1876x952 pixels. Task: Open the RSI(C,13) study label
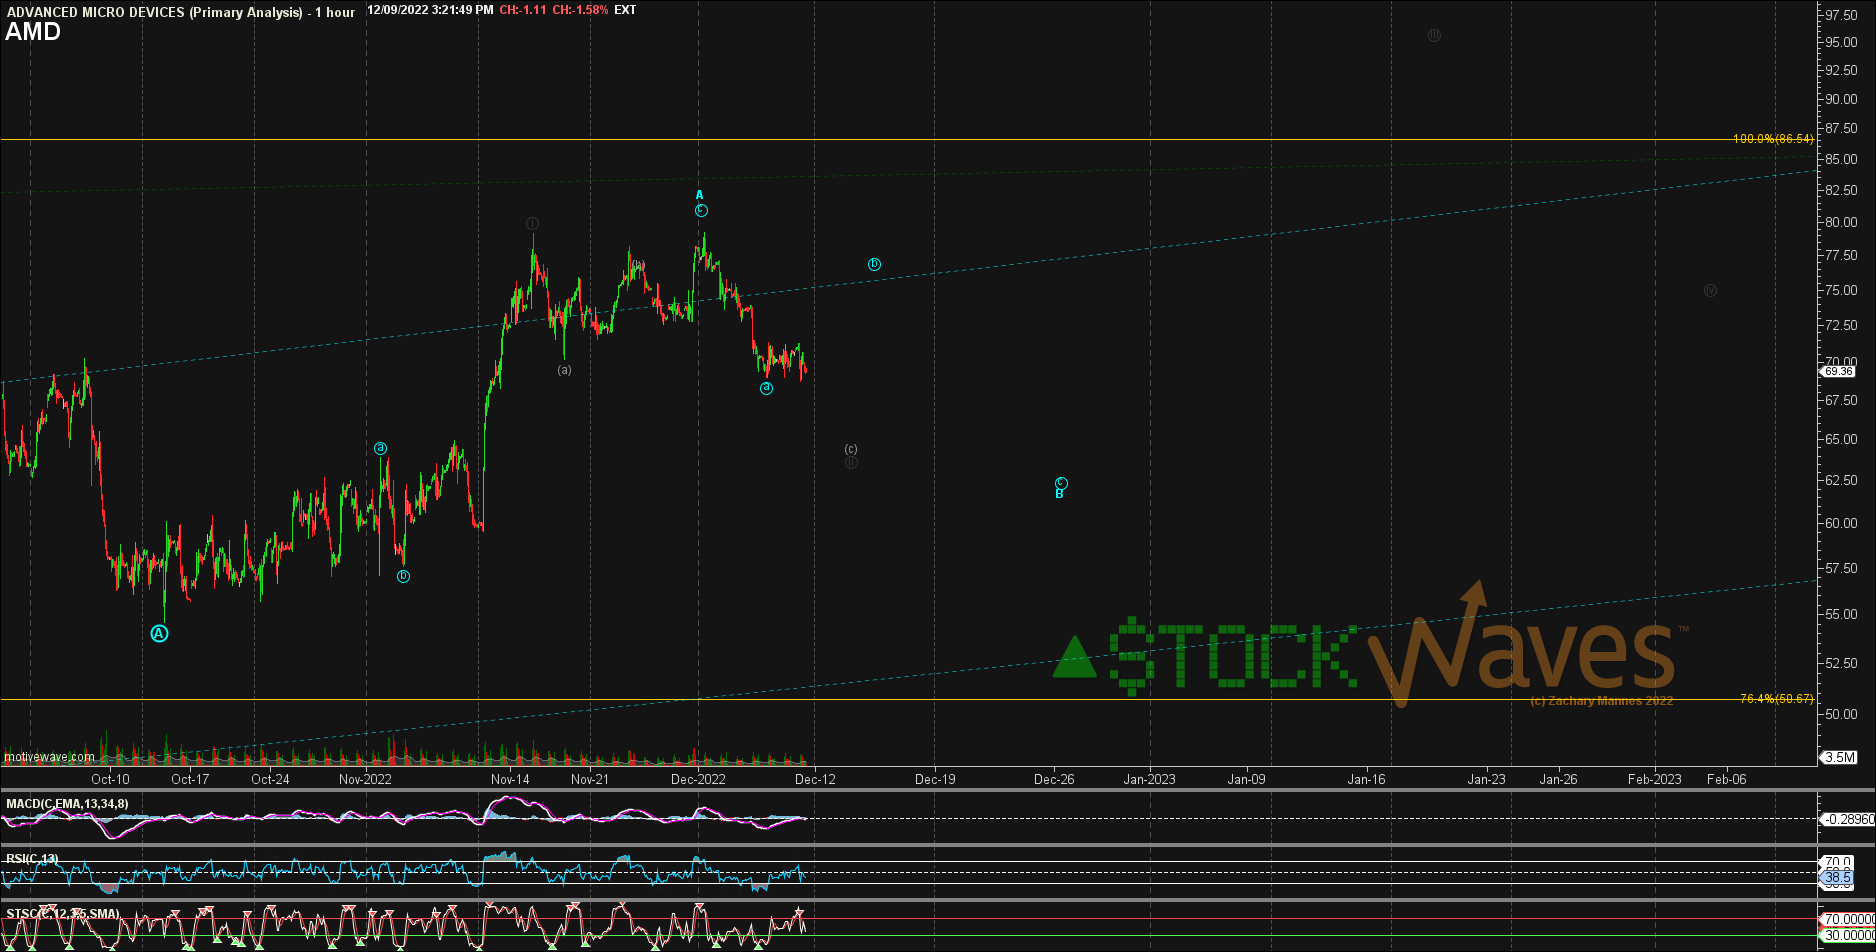coord(33,859)
